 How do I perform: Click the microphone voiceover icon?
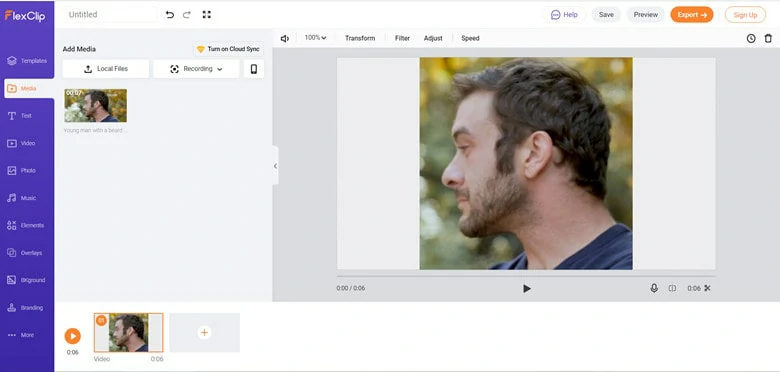pos(654,288)
